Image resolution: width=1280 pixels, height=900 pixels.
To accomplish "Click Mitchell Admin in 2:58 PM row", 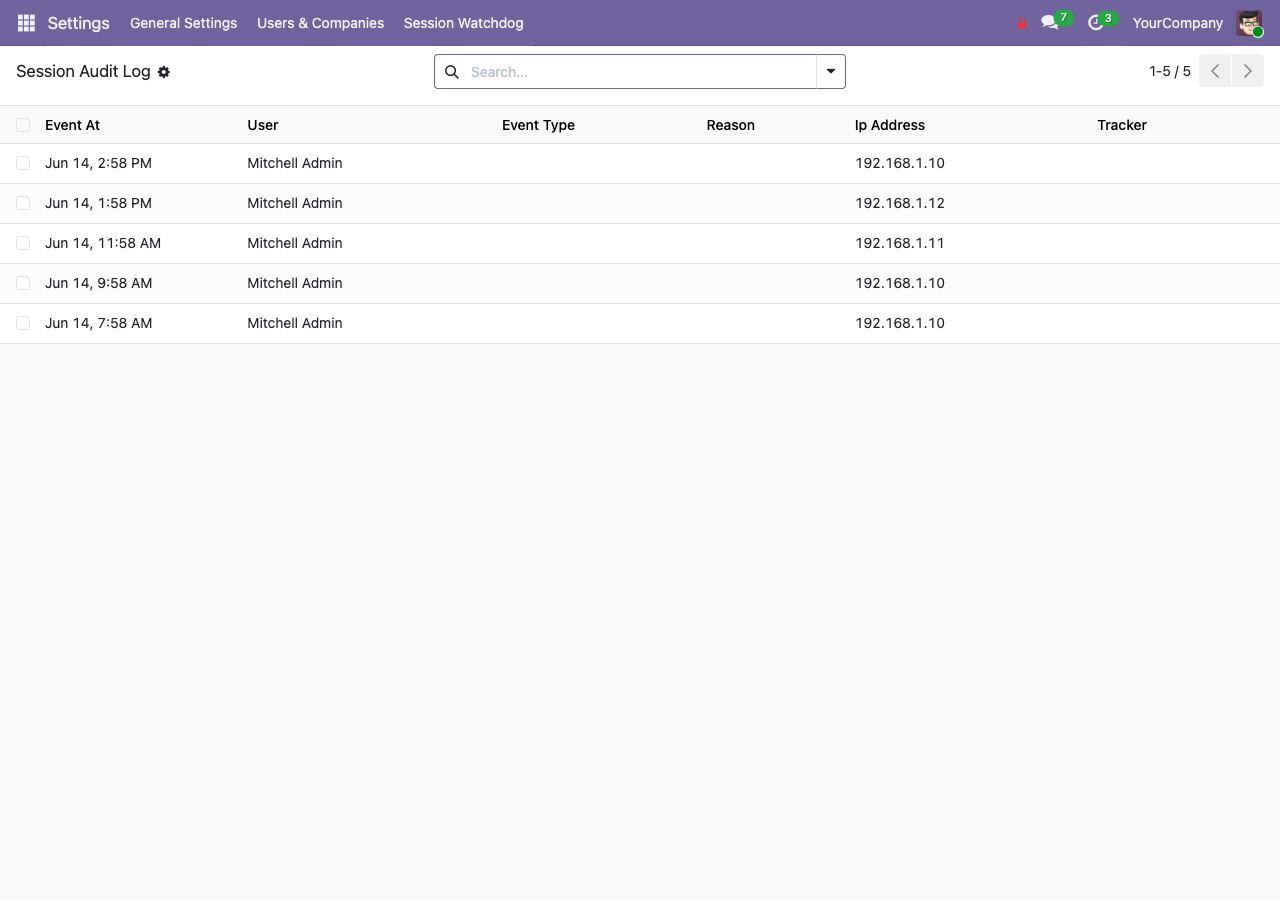I will pos(295,163).
